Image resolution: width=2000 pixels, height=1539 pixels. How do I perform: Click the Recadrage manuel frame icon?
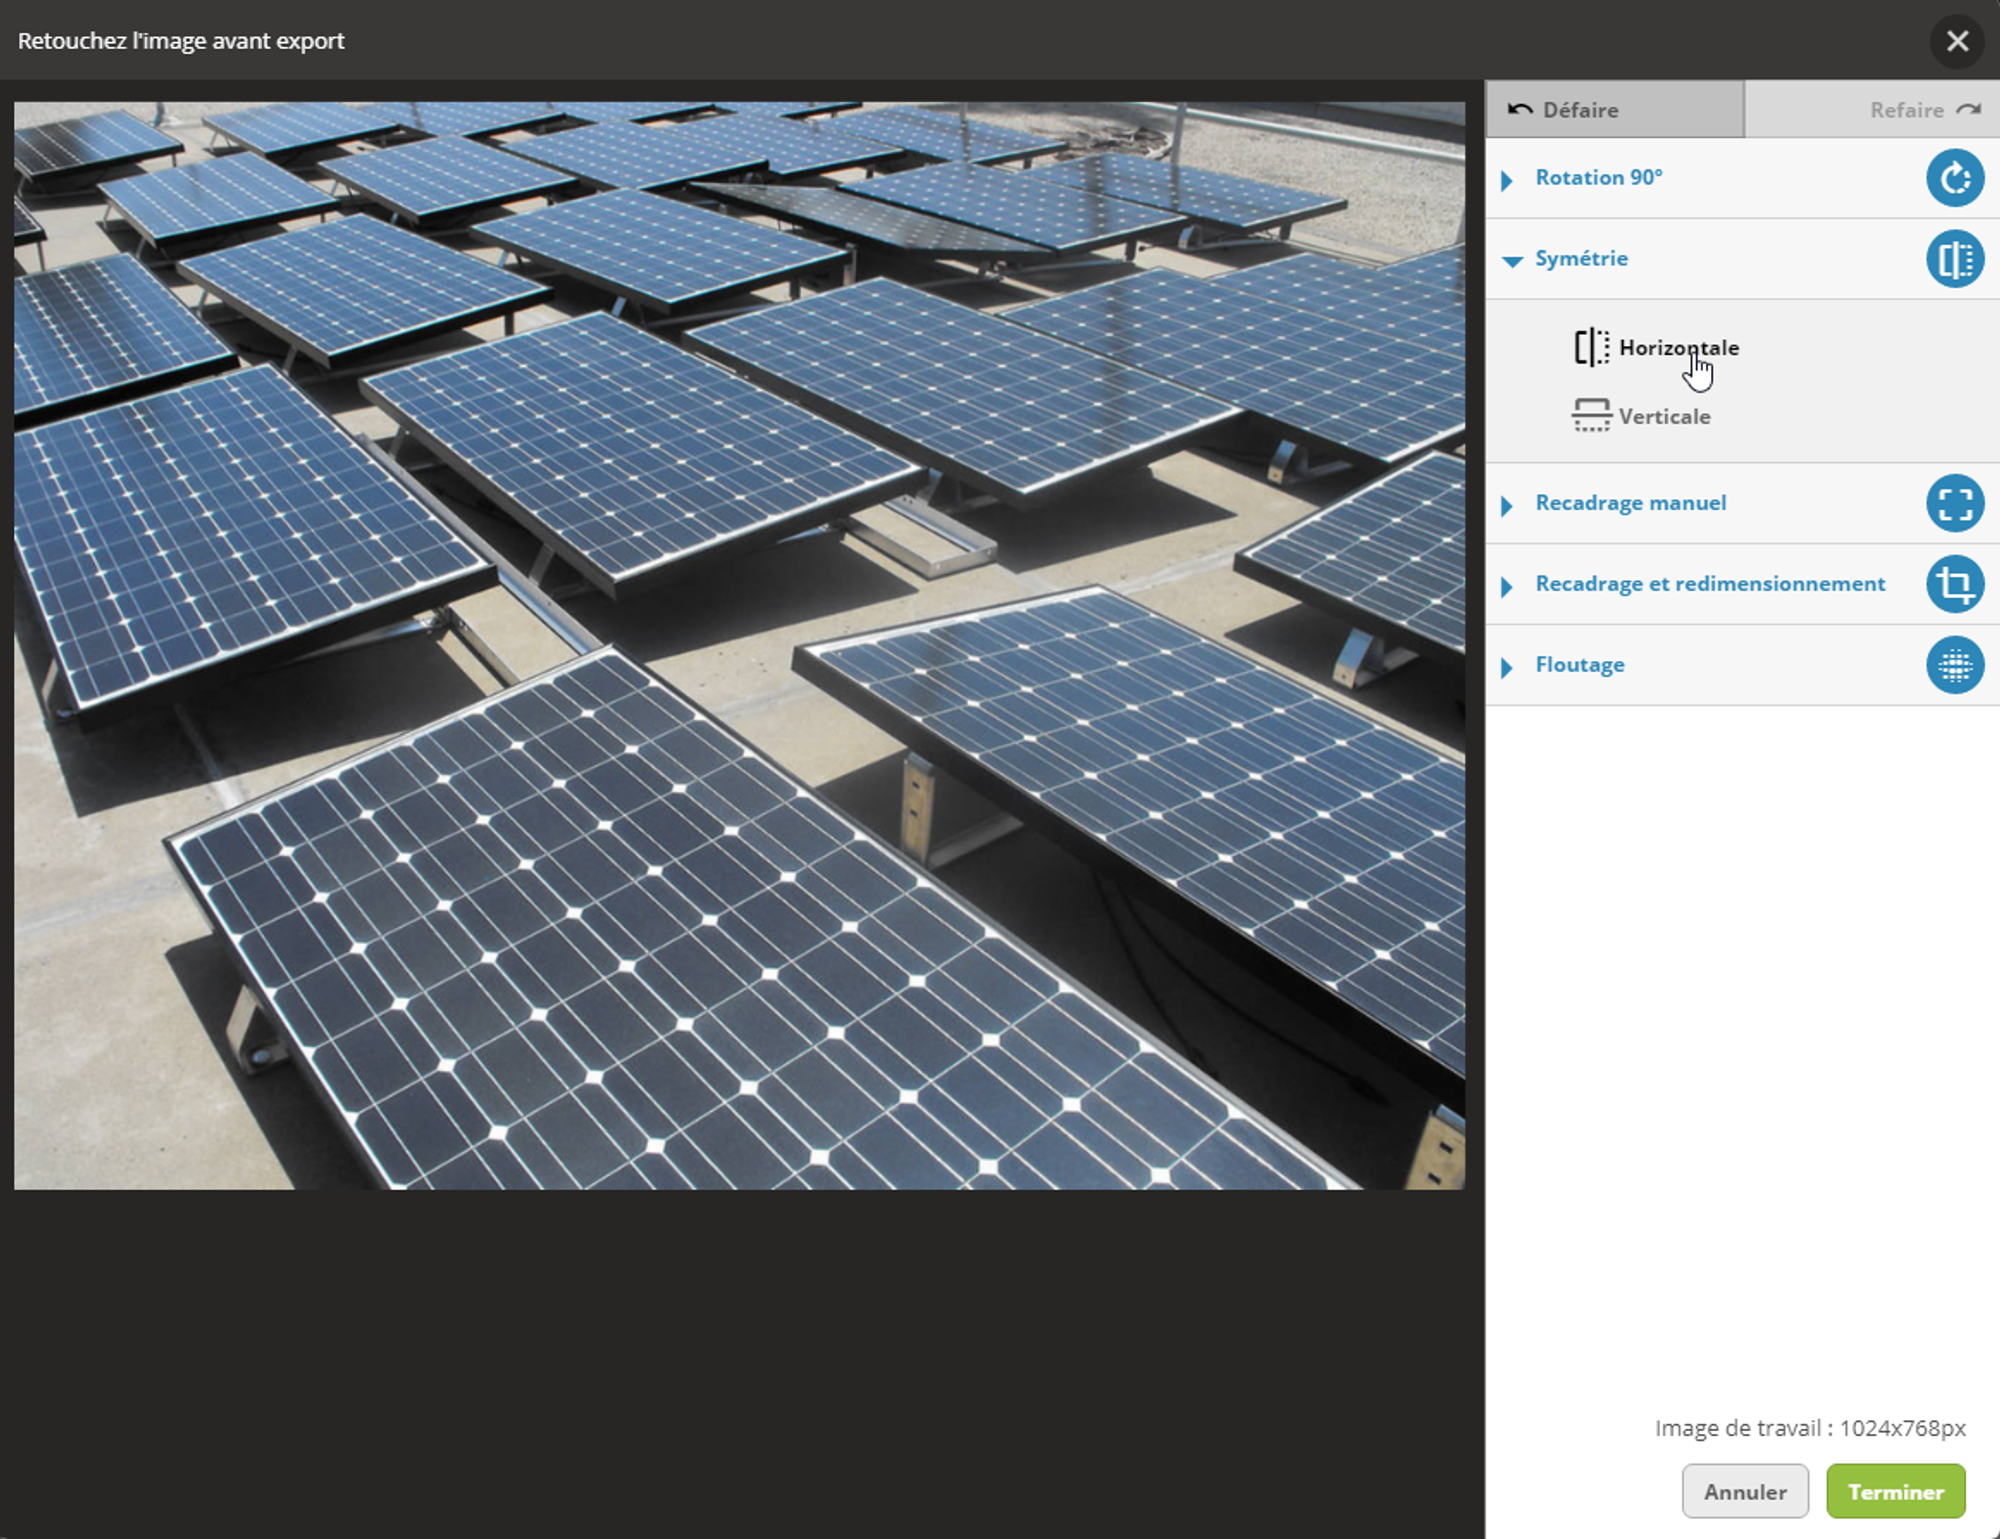(x=1954, y=503)
